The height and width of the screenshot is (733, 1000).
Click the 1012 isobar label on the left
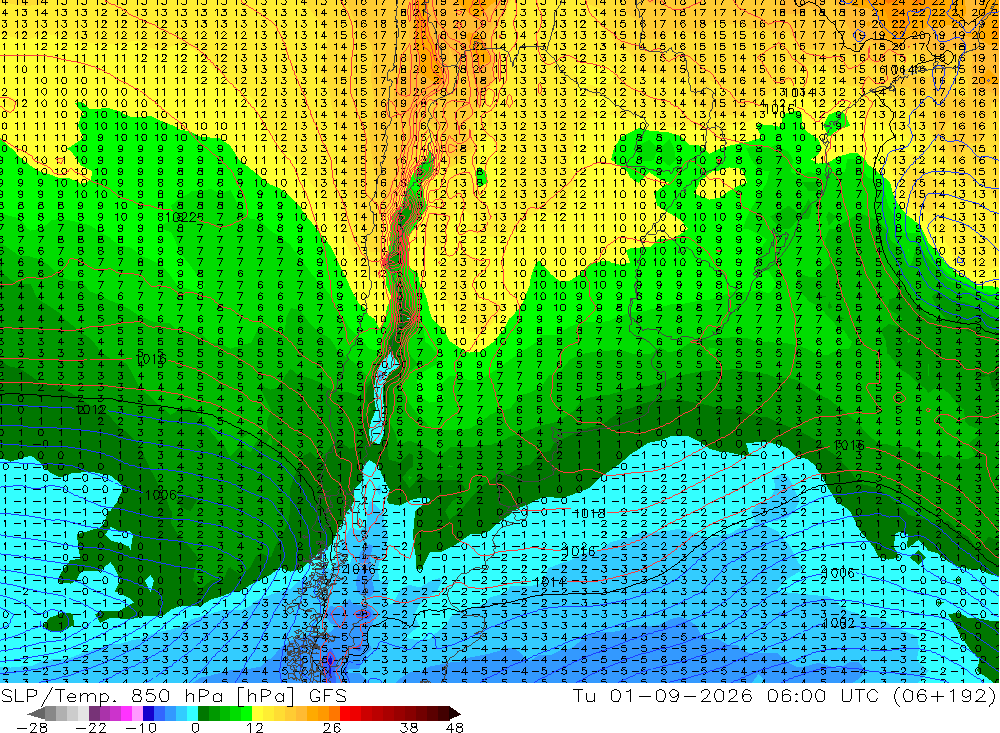[x=91, y=410]
